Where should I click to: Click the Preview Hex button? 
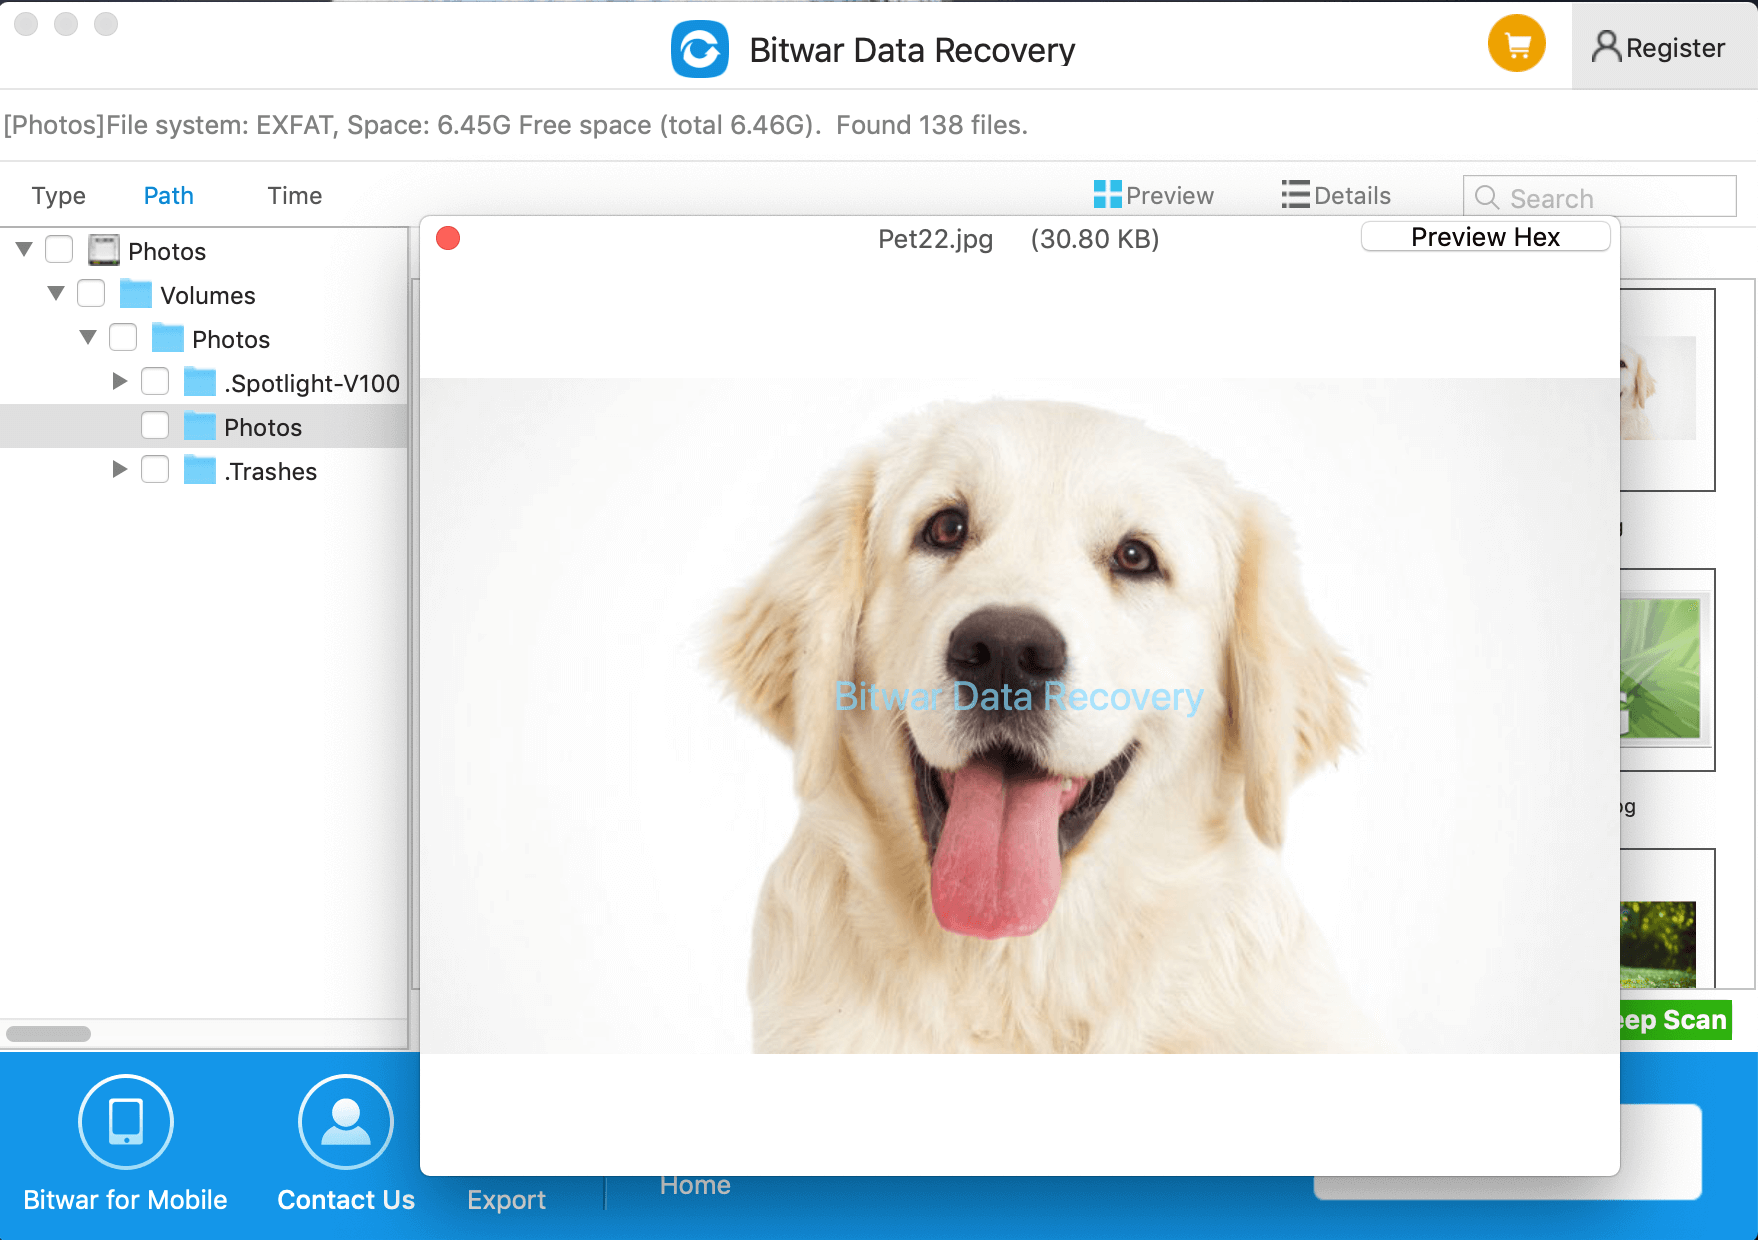click(1485, 237)
